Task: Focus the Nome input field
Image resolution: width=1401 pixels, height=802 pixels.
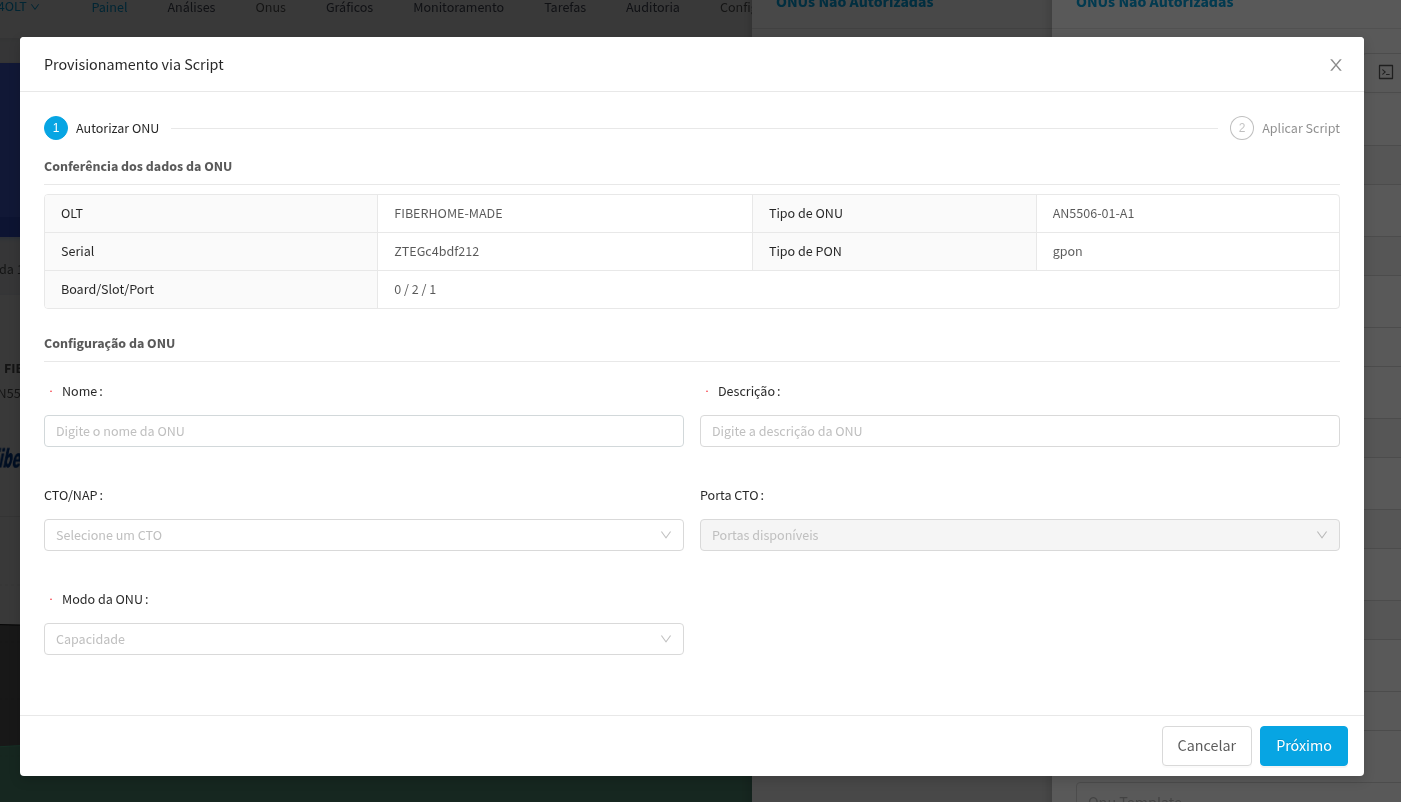Action: pyautogui.click(x=363, y=431)
